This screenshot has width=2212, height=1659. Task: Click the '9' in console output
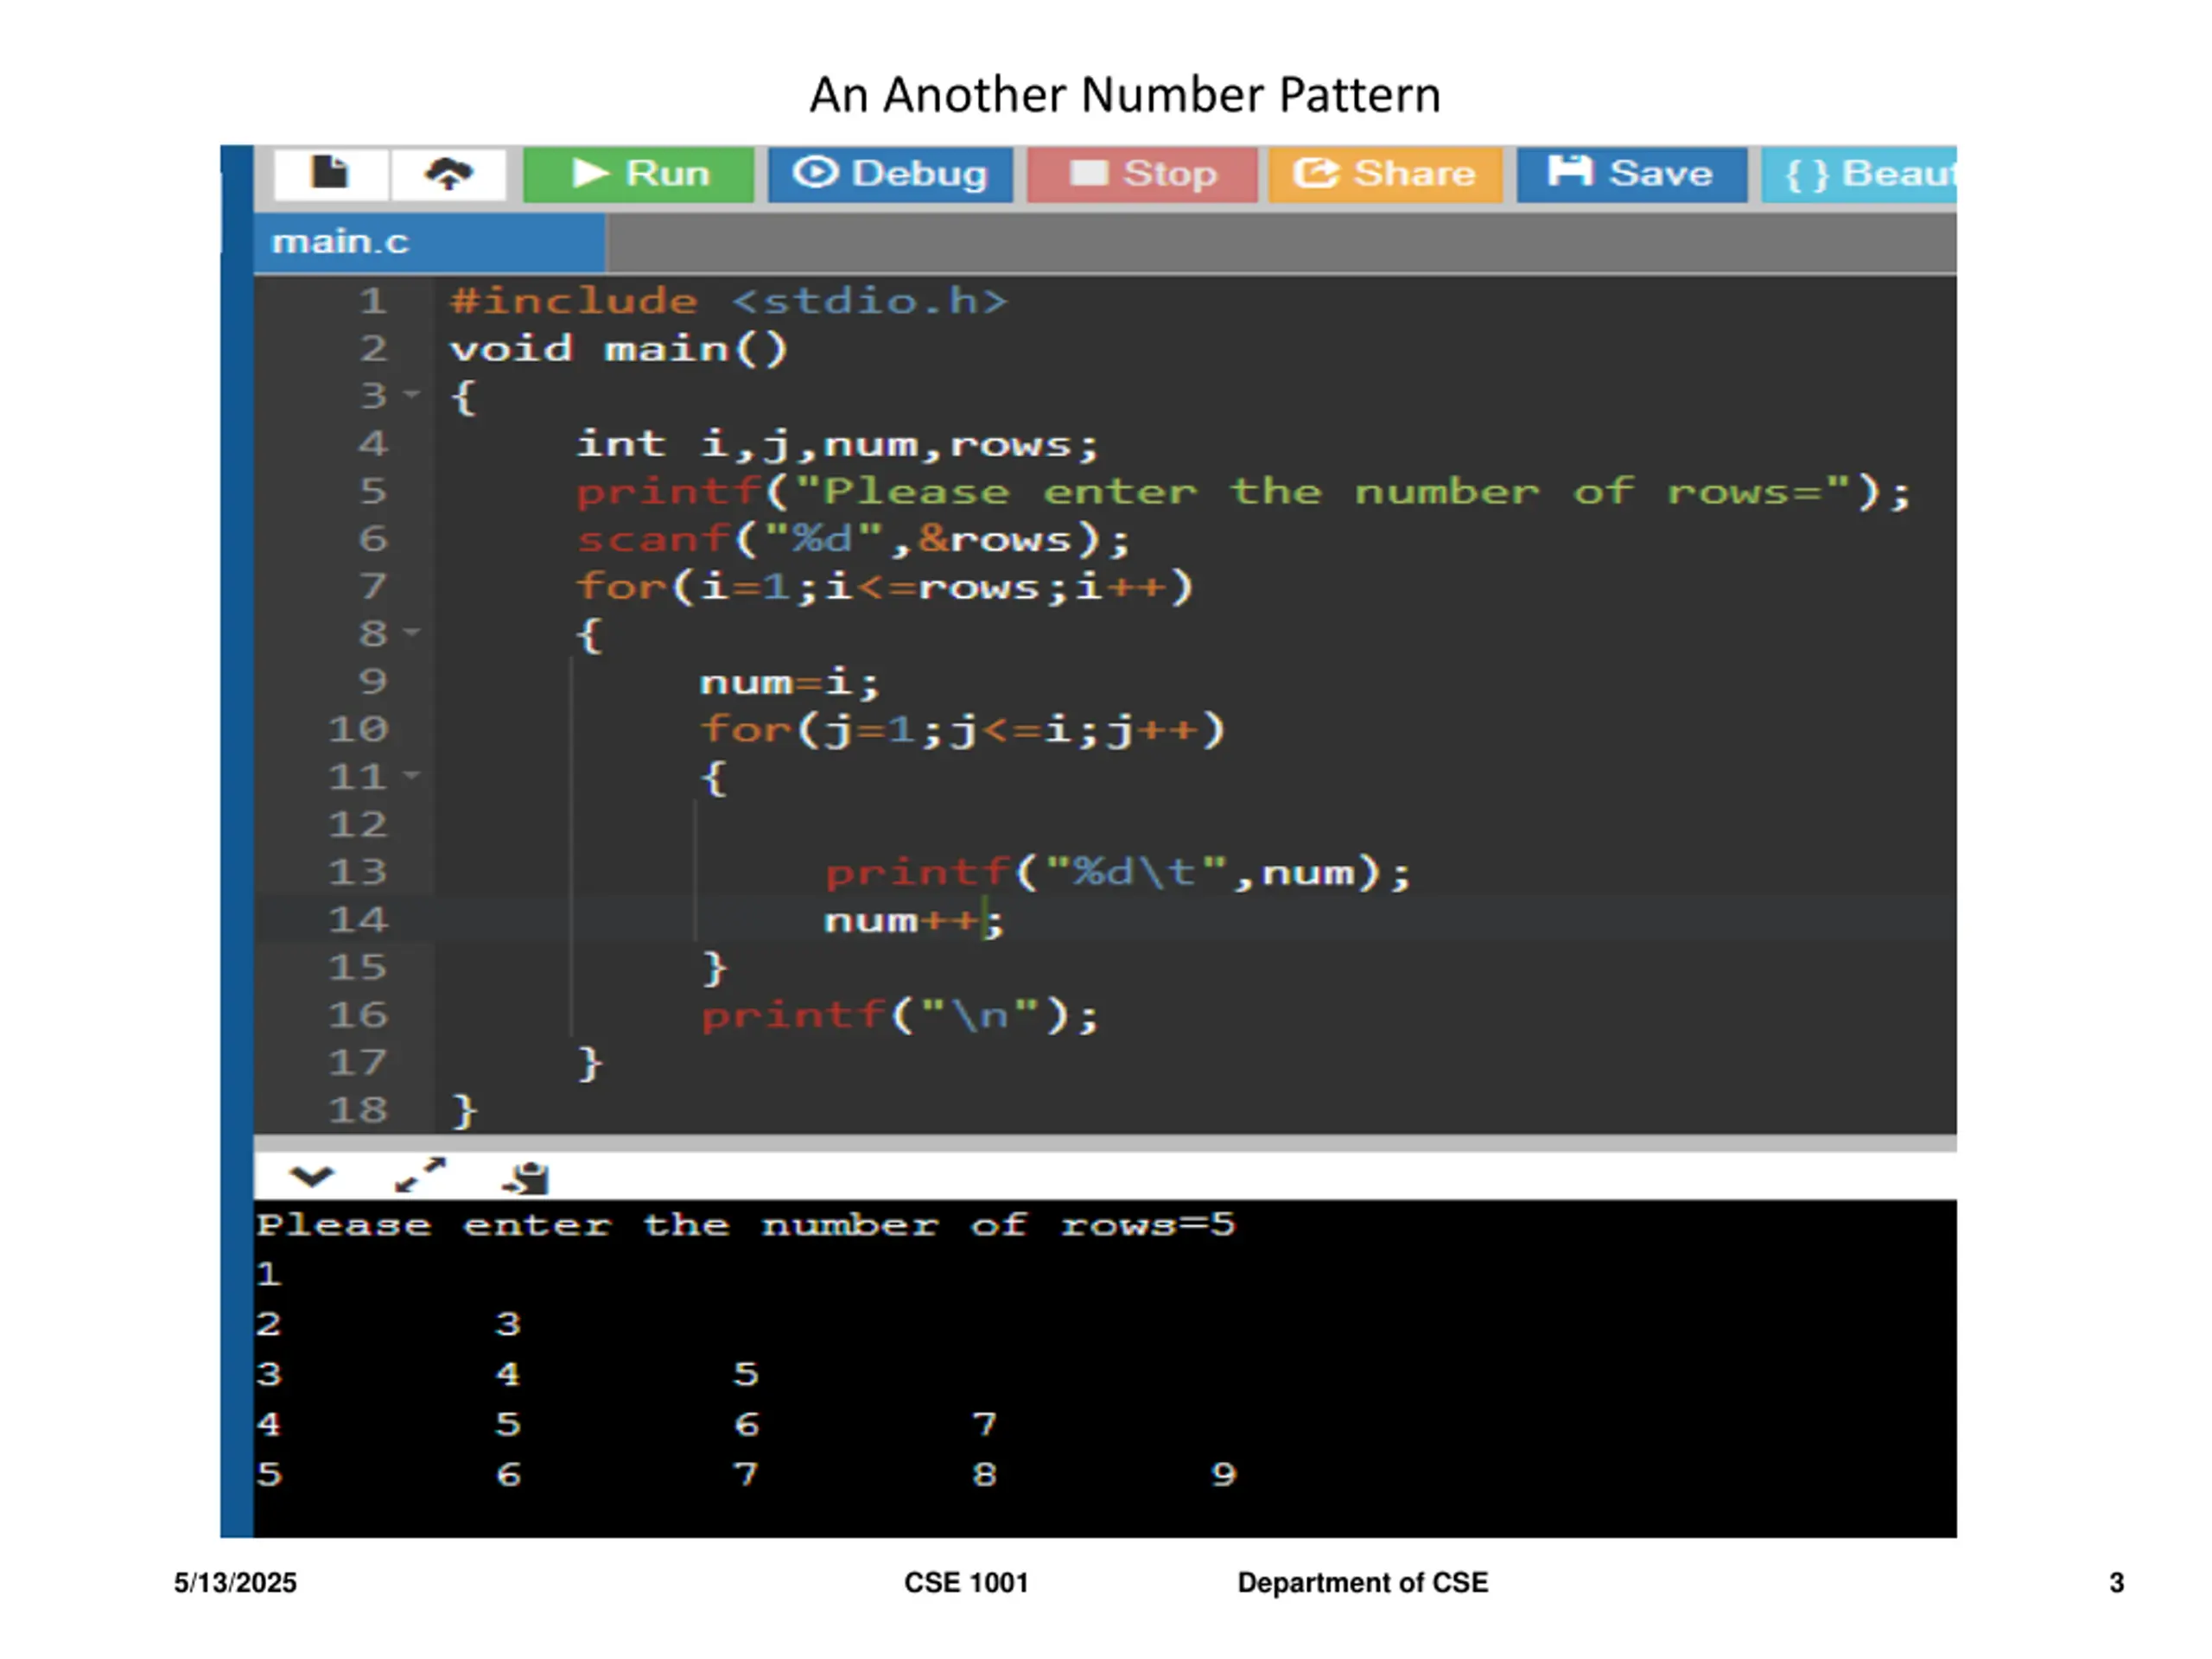(1224, 1475)
